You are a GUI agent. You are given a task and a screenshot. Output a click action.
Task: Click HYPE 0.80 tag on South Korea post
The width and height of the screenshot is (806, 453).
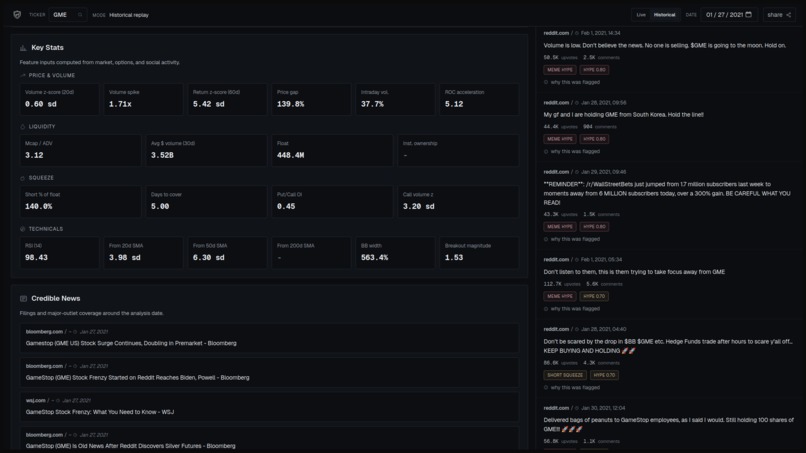pyautogui.click(x=594, y=139)
